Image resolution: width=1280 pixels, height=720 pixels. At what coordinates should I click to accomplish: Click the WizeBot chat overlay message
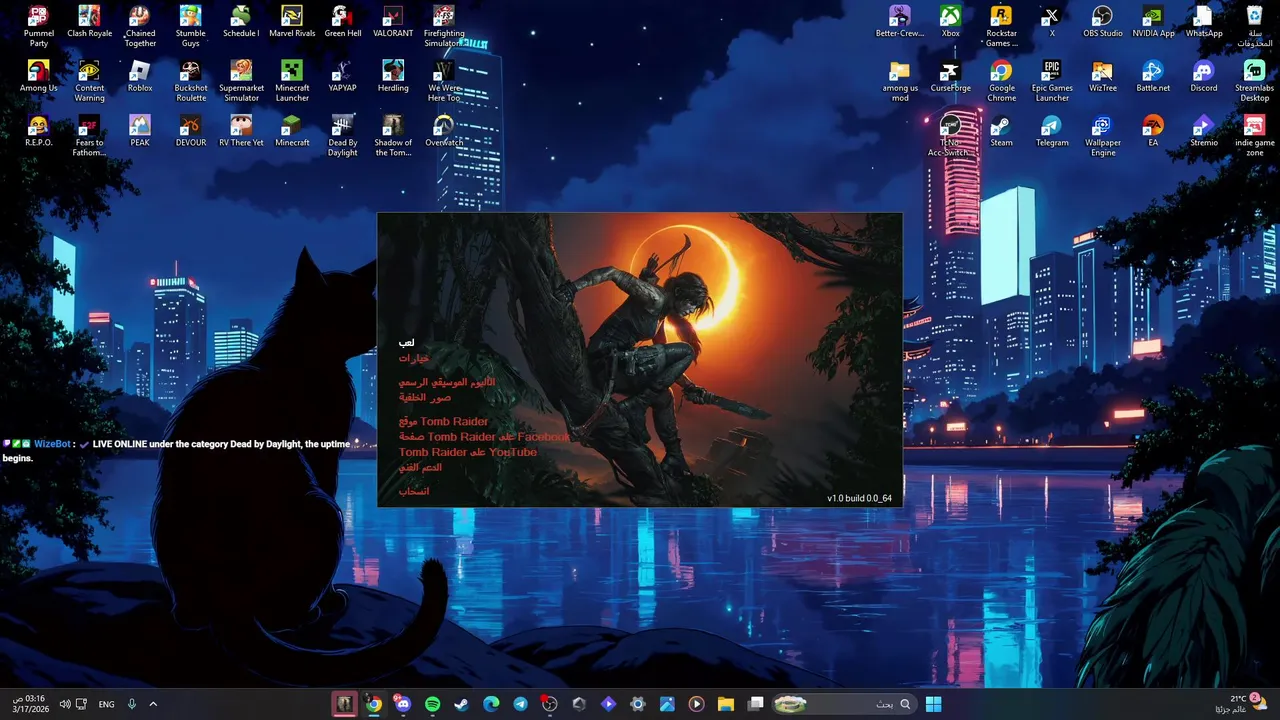(x=177, y=450)
